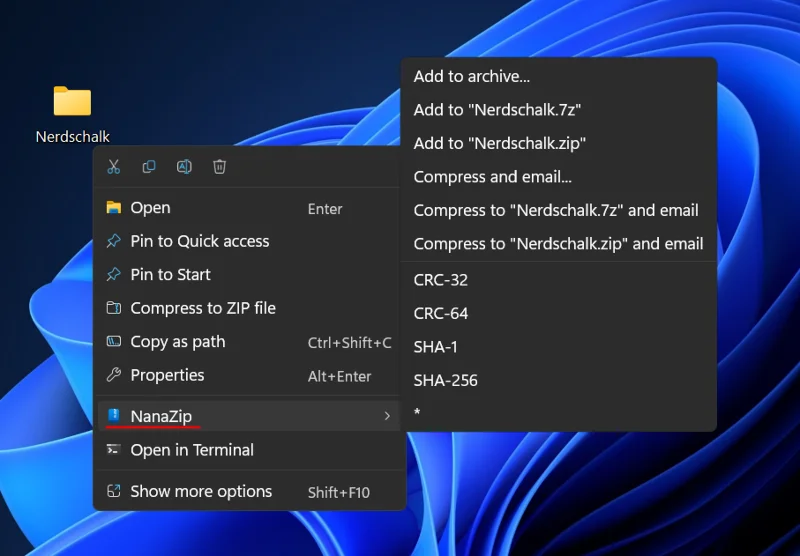Choose Compress and email...
Image resolution: width=800 pixels, height=556 pixels.
559,177
